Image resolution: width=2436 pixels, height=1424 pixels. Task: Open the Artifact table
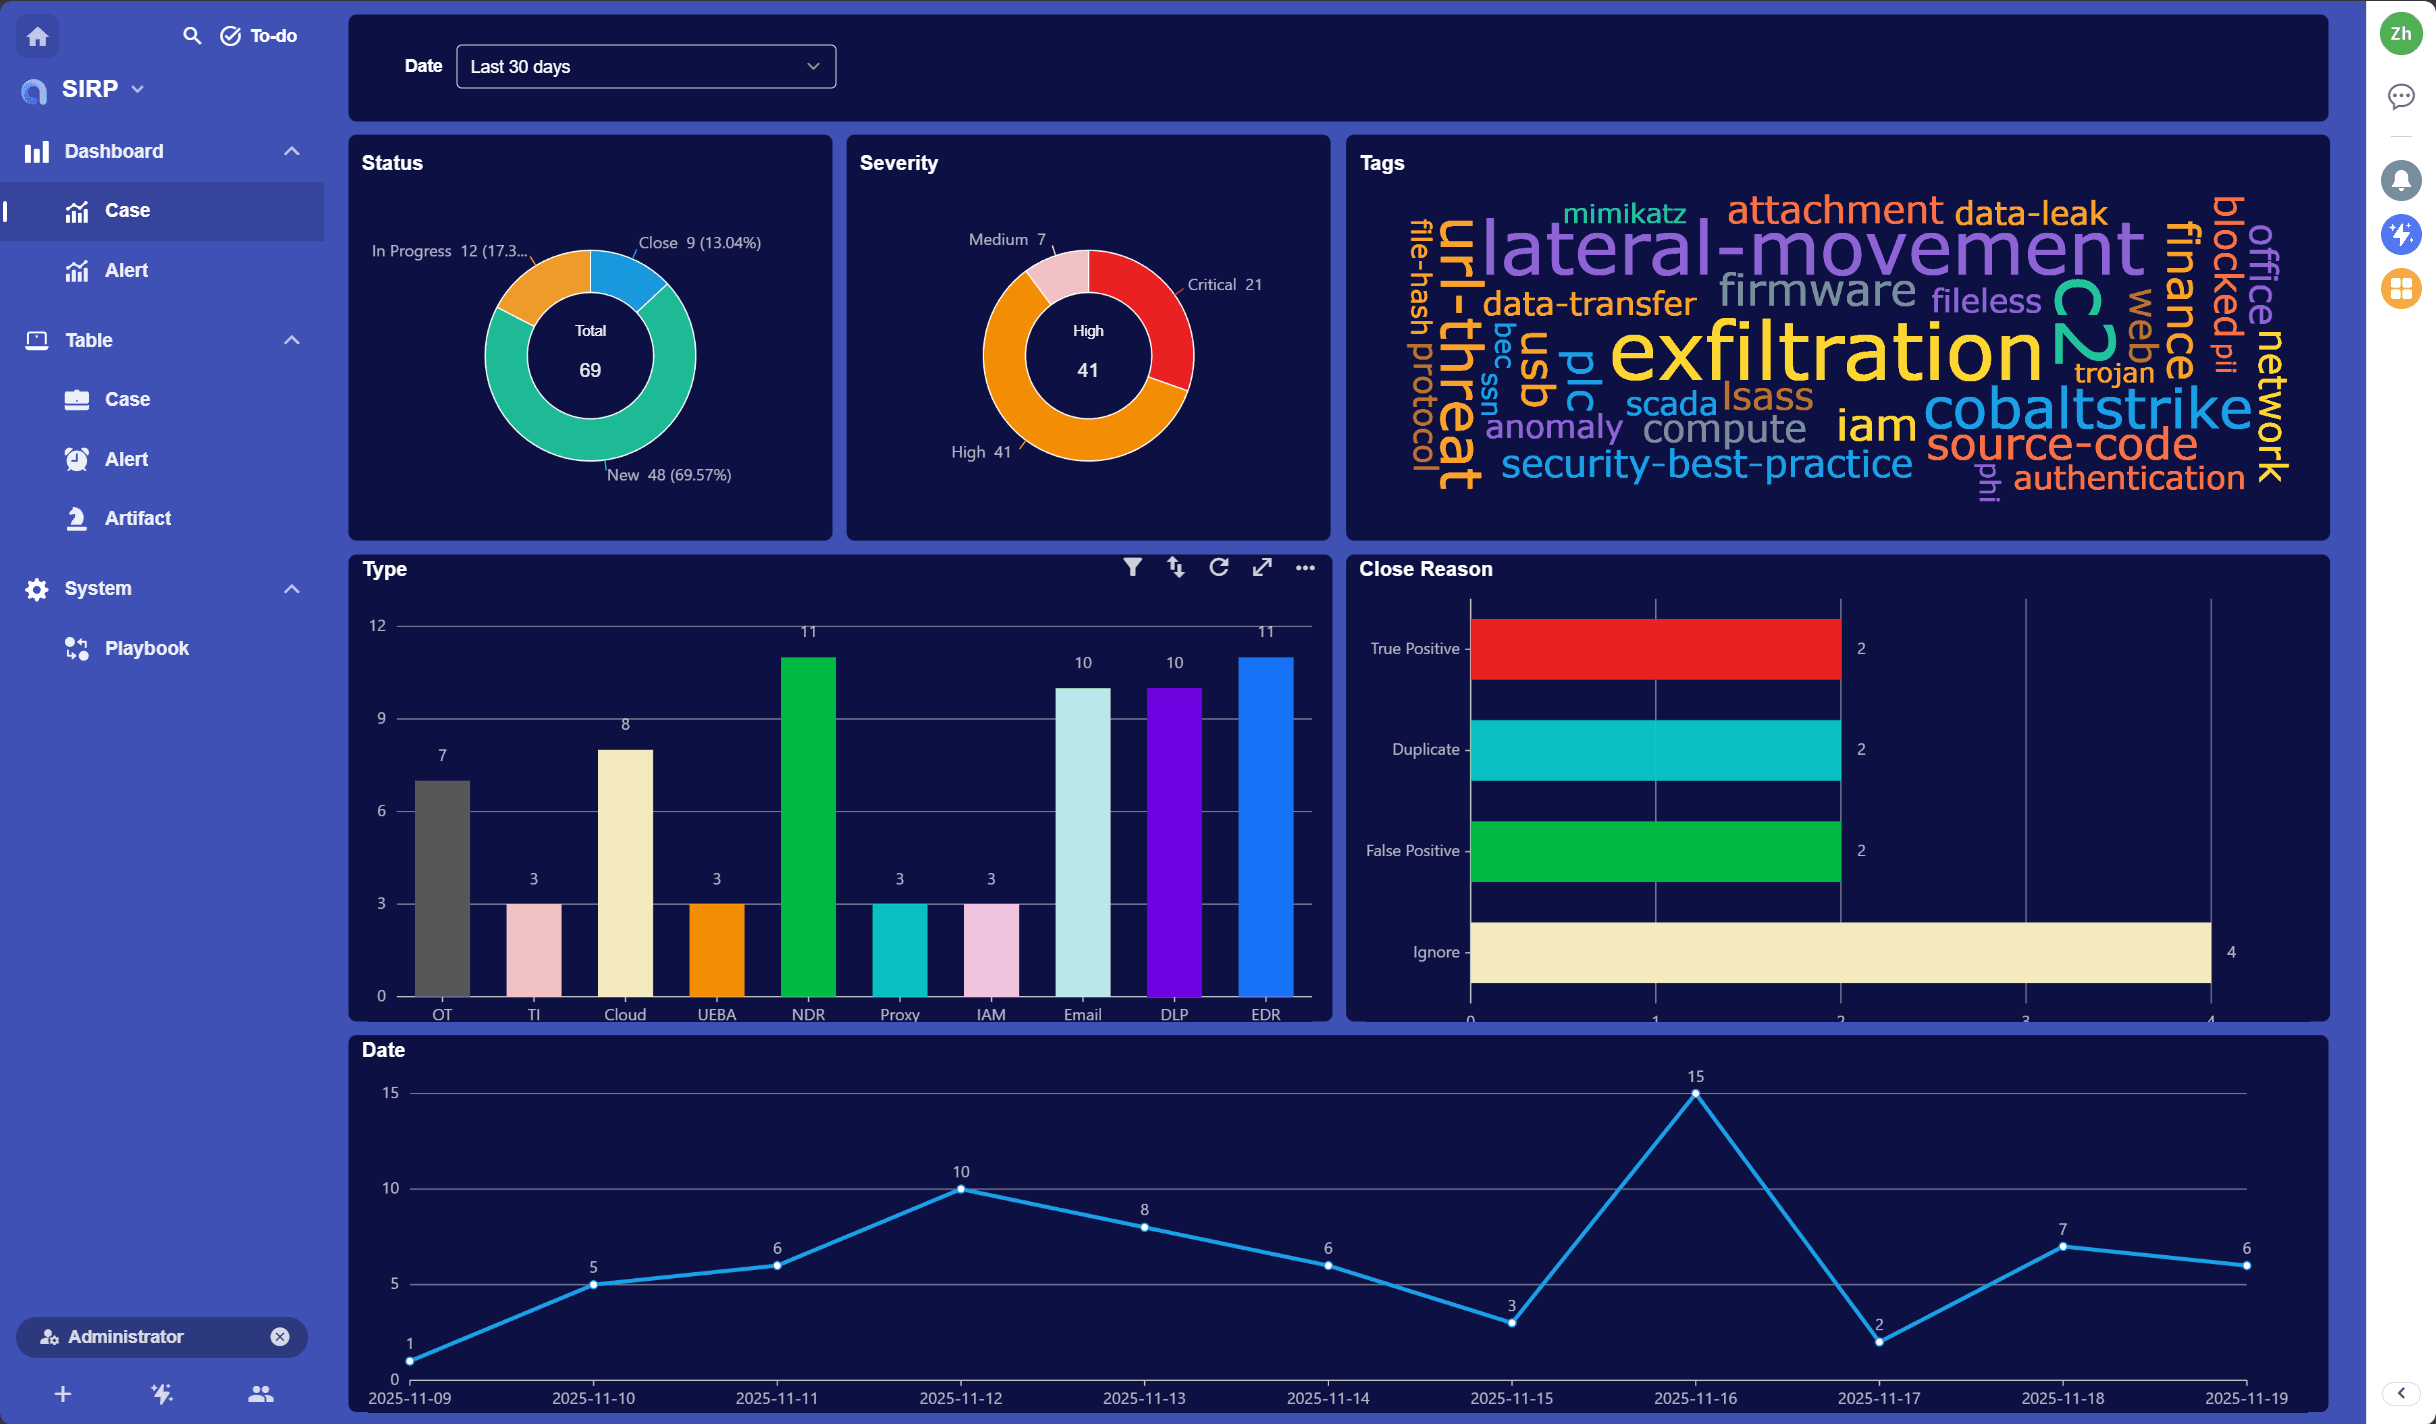click(137, 518)
